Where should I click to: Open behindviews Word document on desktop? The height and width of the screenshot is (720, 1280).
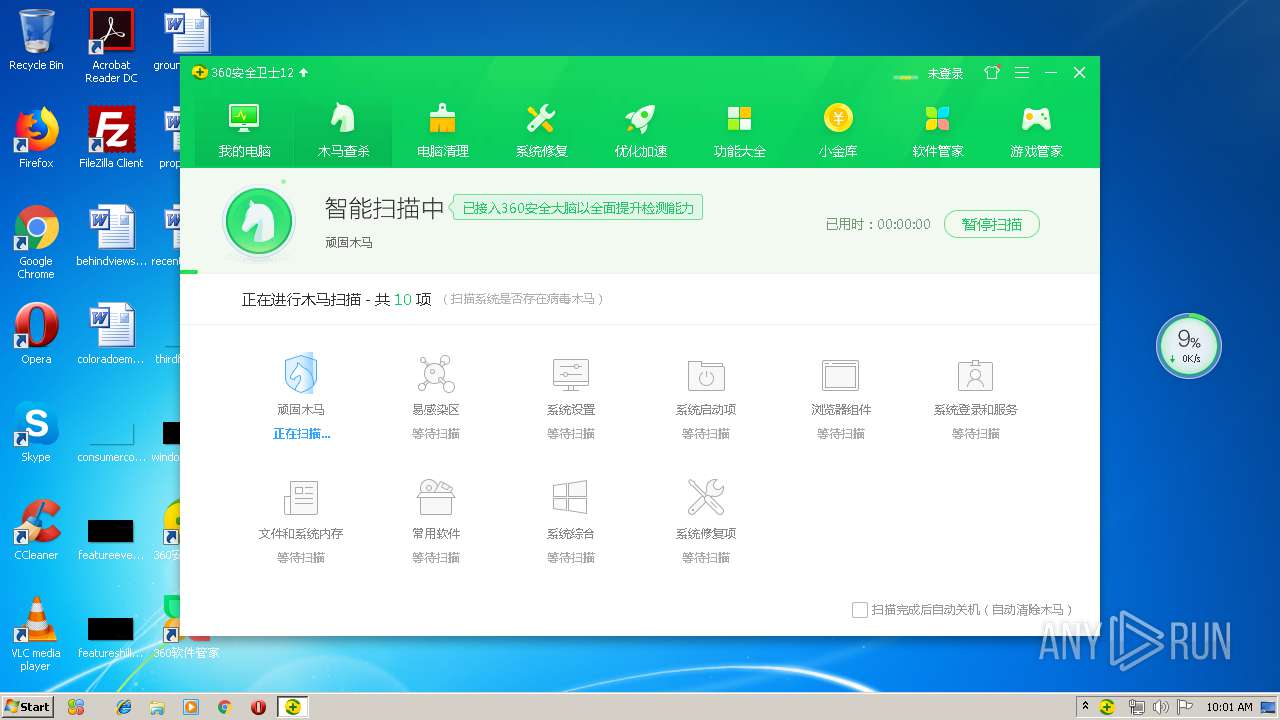pyautogui.click(x=111, y=236)
